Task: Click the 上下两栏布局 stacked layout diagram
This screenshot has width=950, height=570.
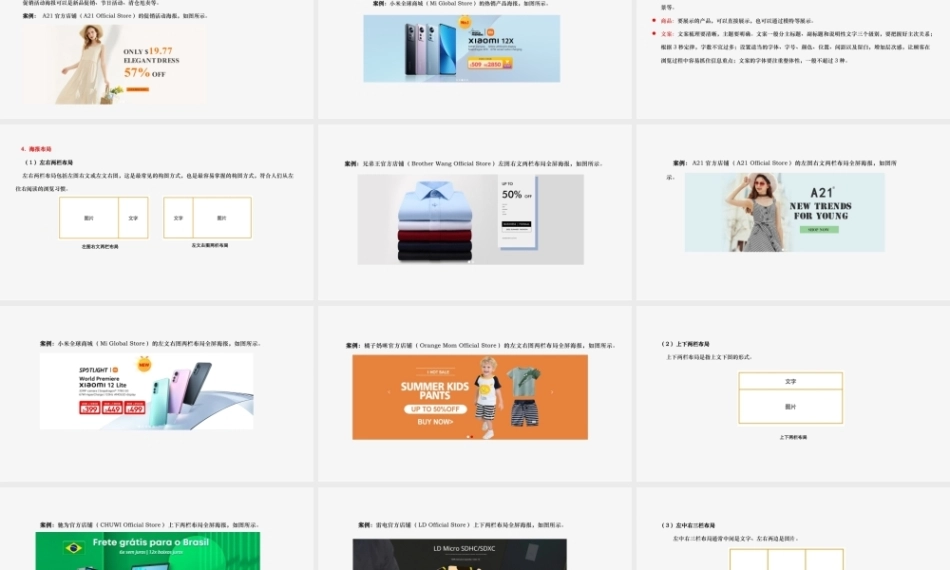Action: point(791,398)
